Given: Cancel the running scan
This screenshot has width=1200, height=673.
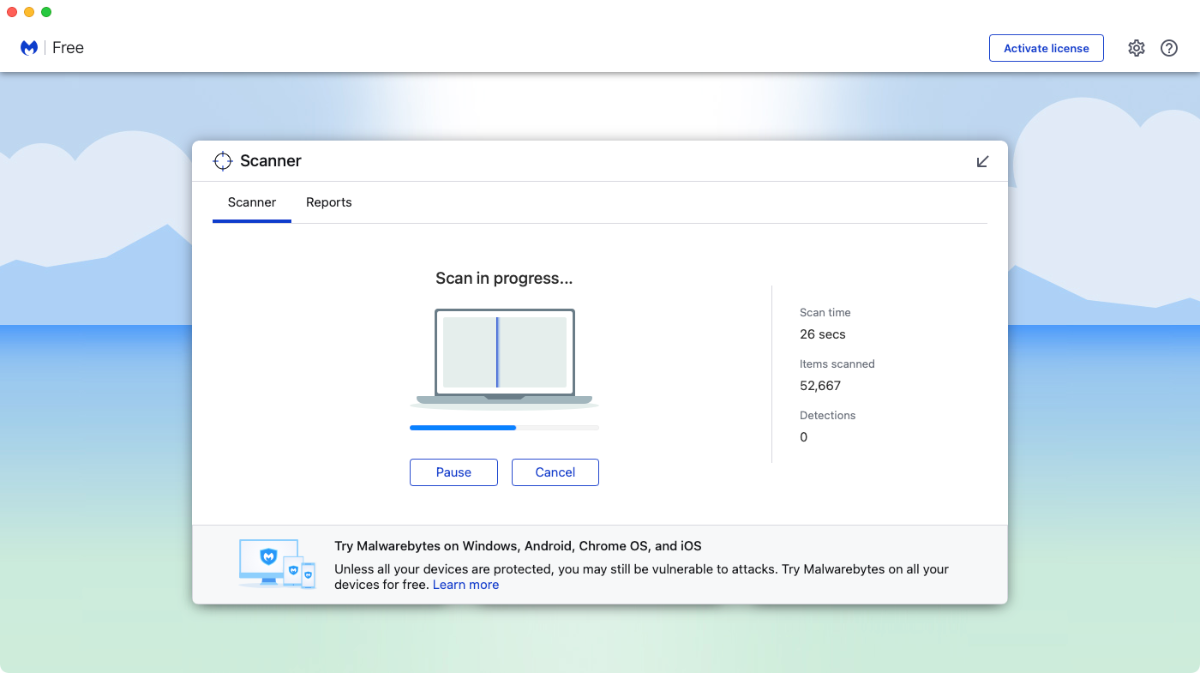Looking at the screenshot, I should coord(555,472).
